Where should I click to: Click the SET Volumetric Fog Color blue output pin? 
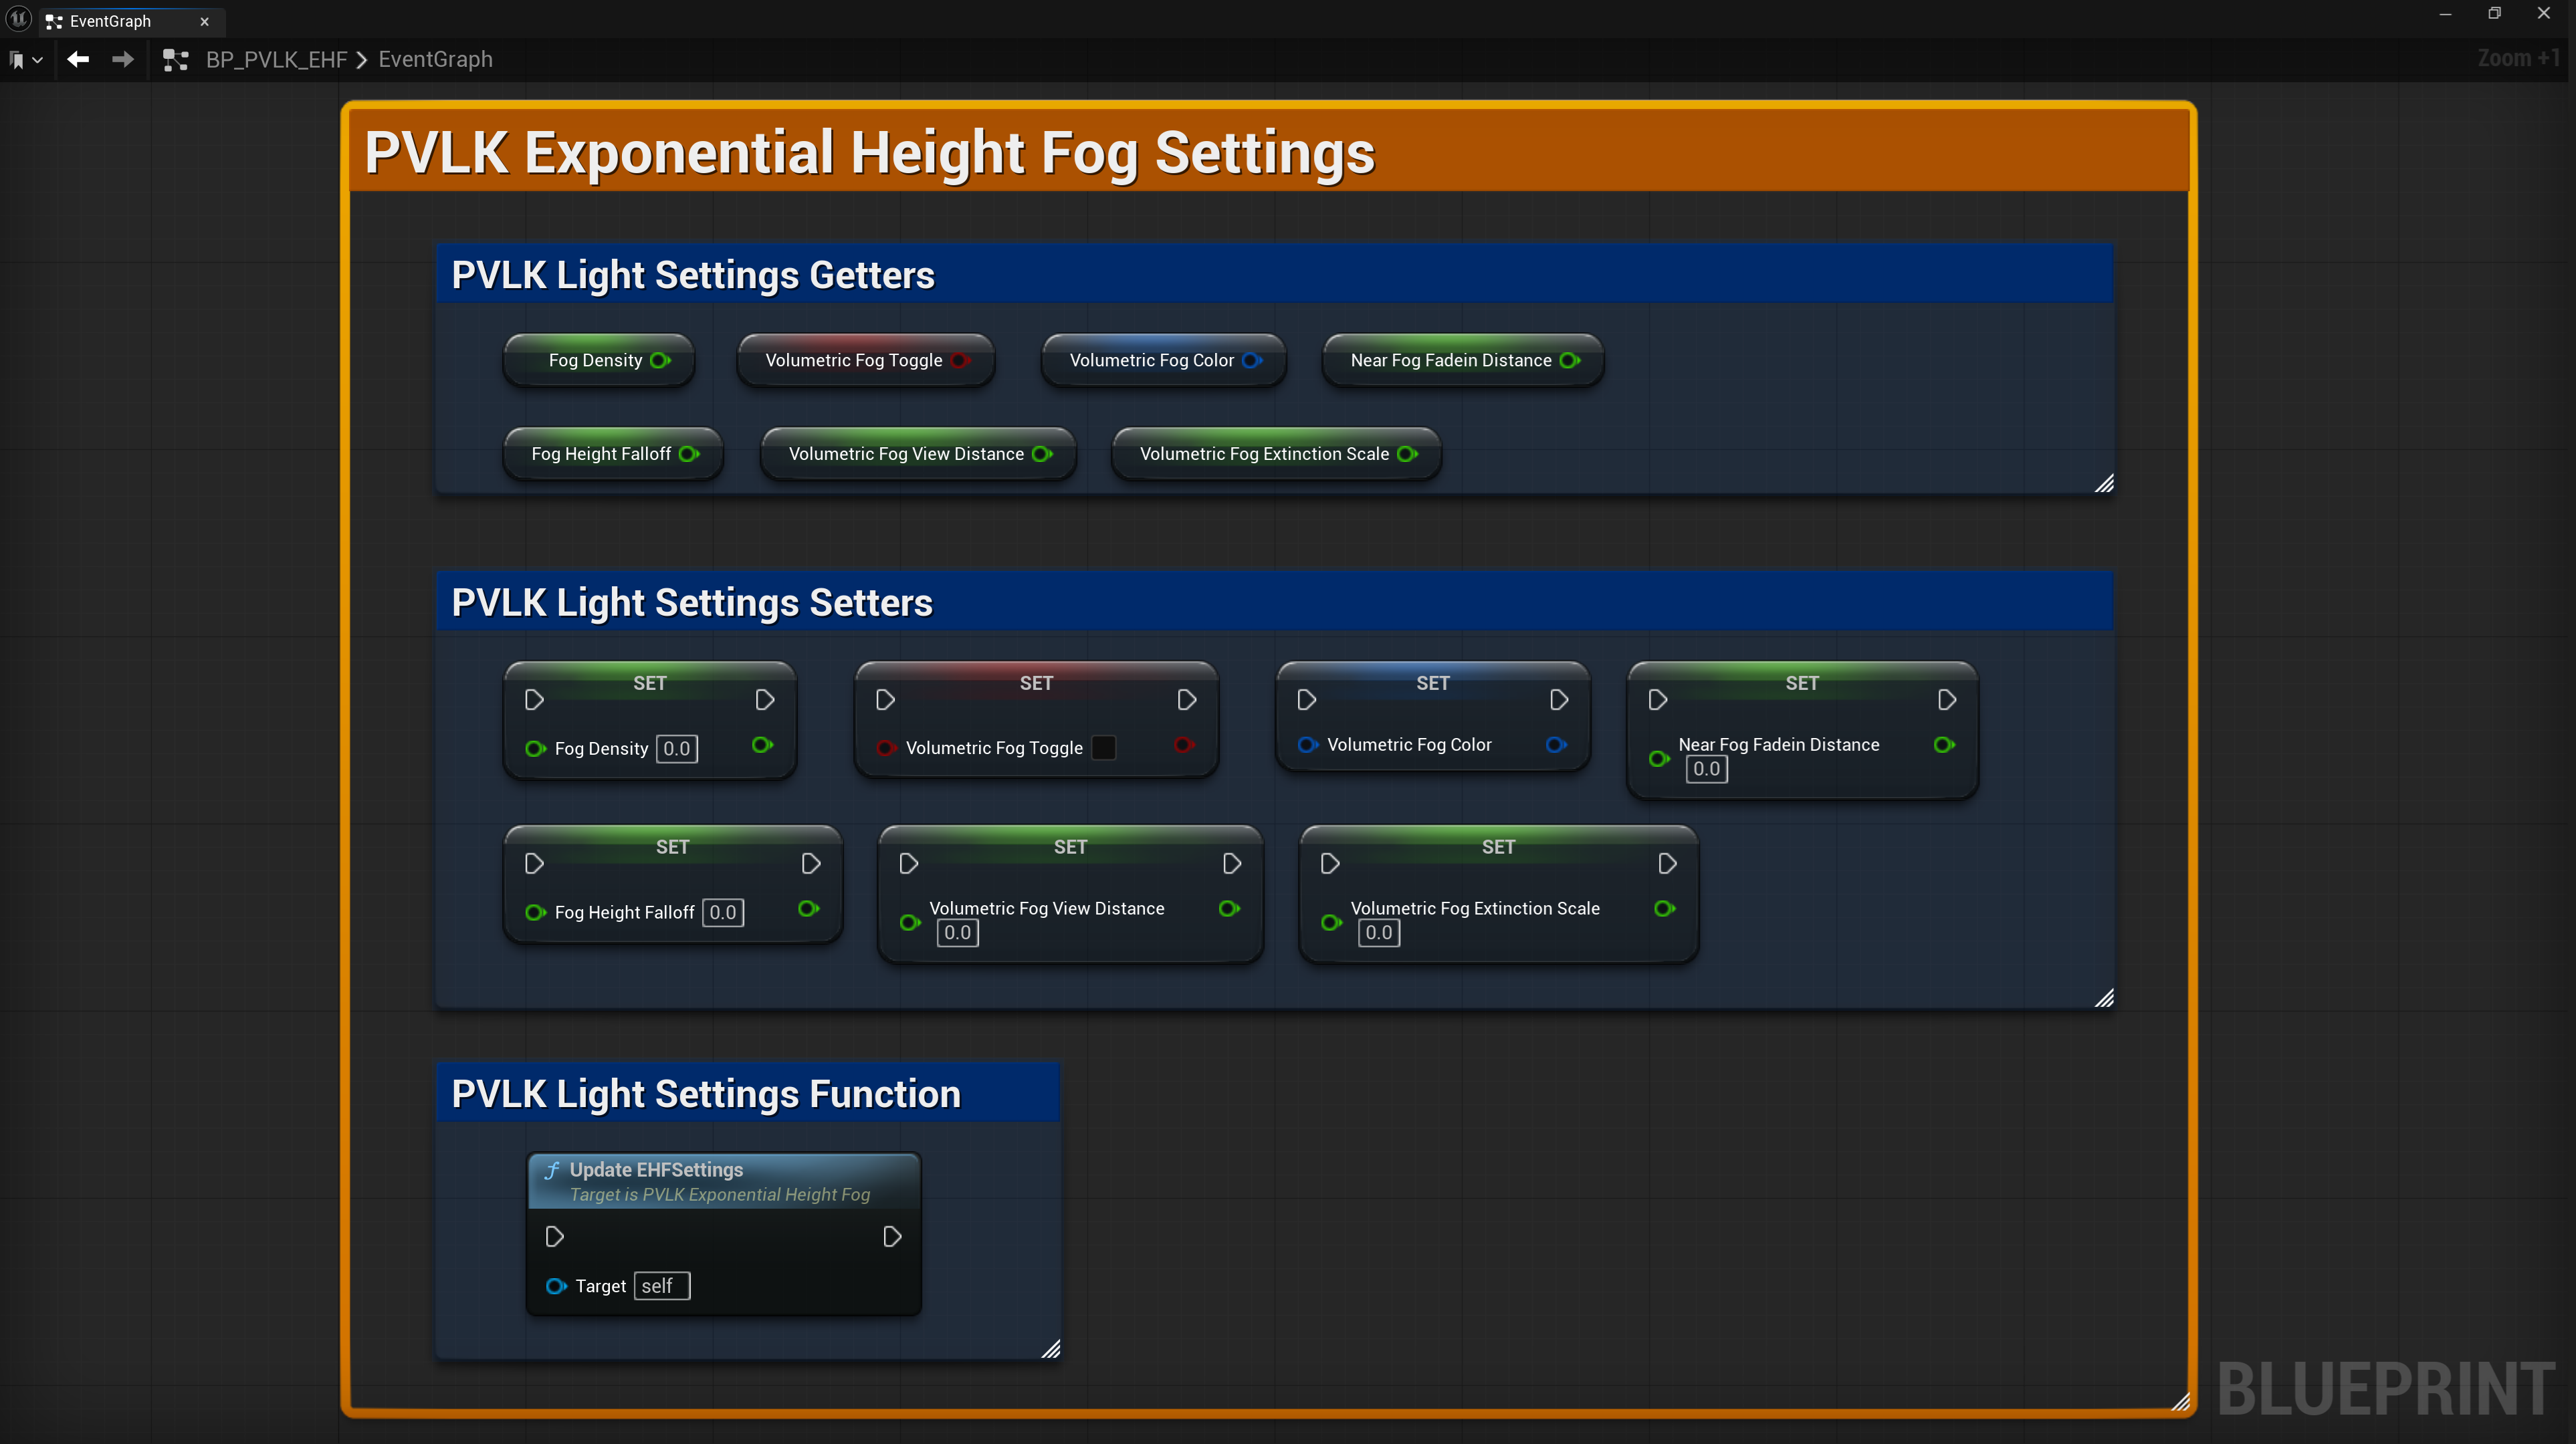1556,745
